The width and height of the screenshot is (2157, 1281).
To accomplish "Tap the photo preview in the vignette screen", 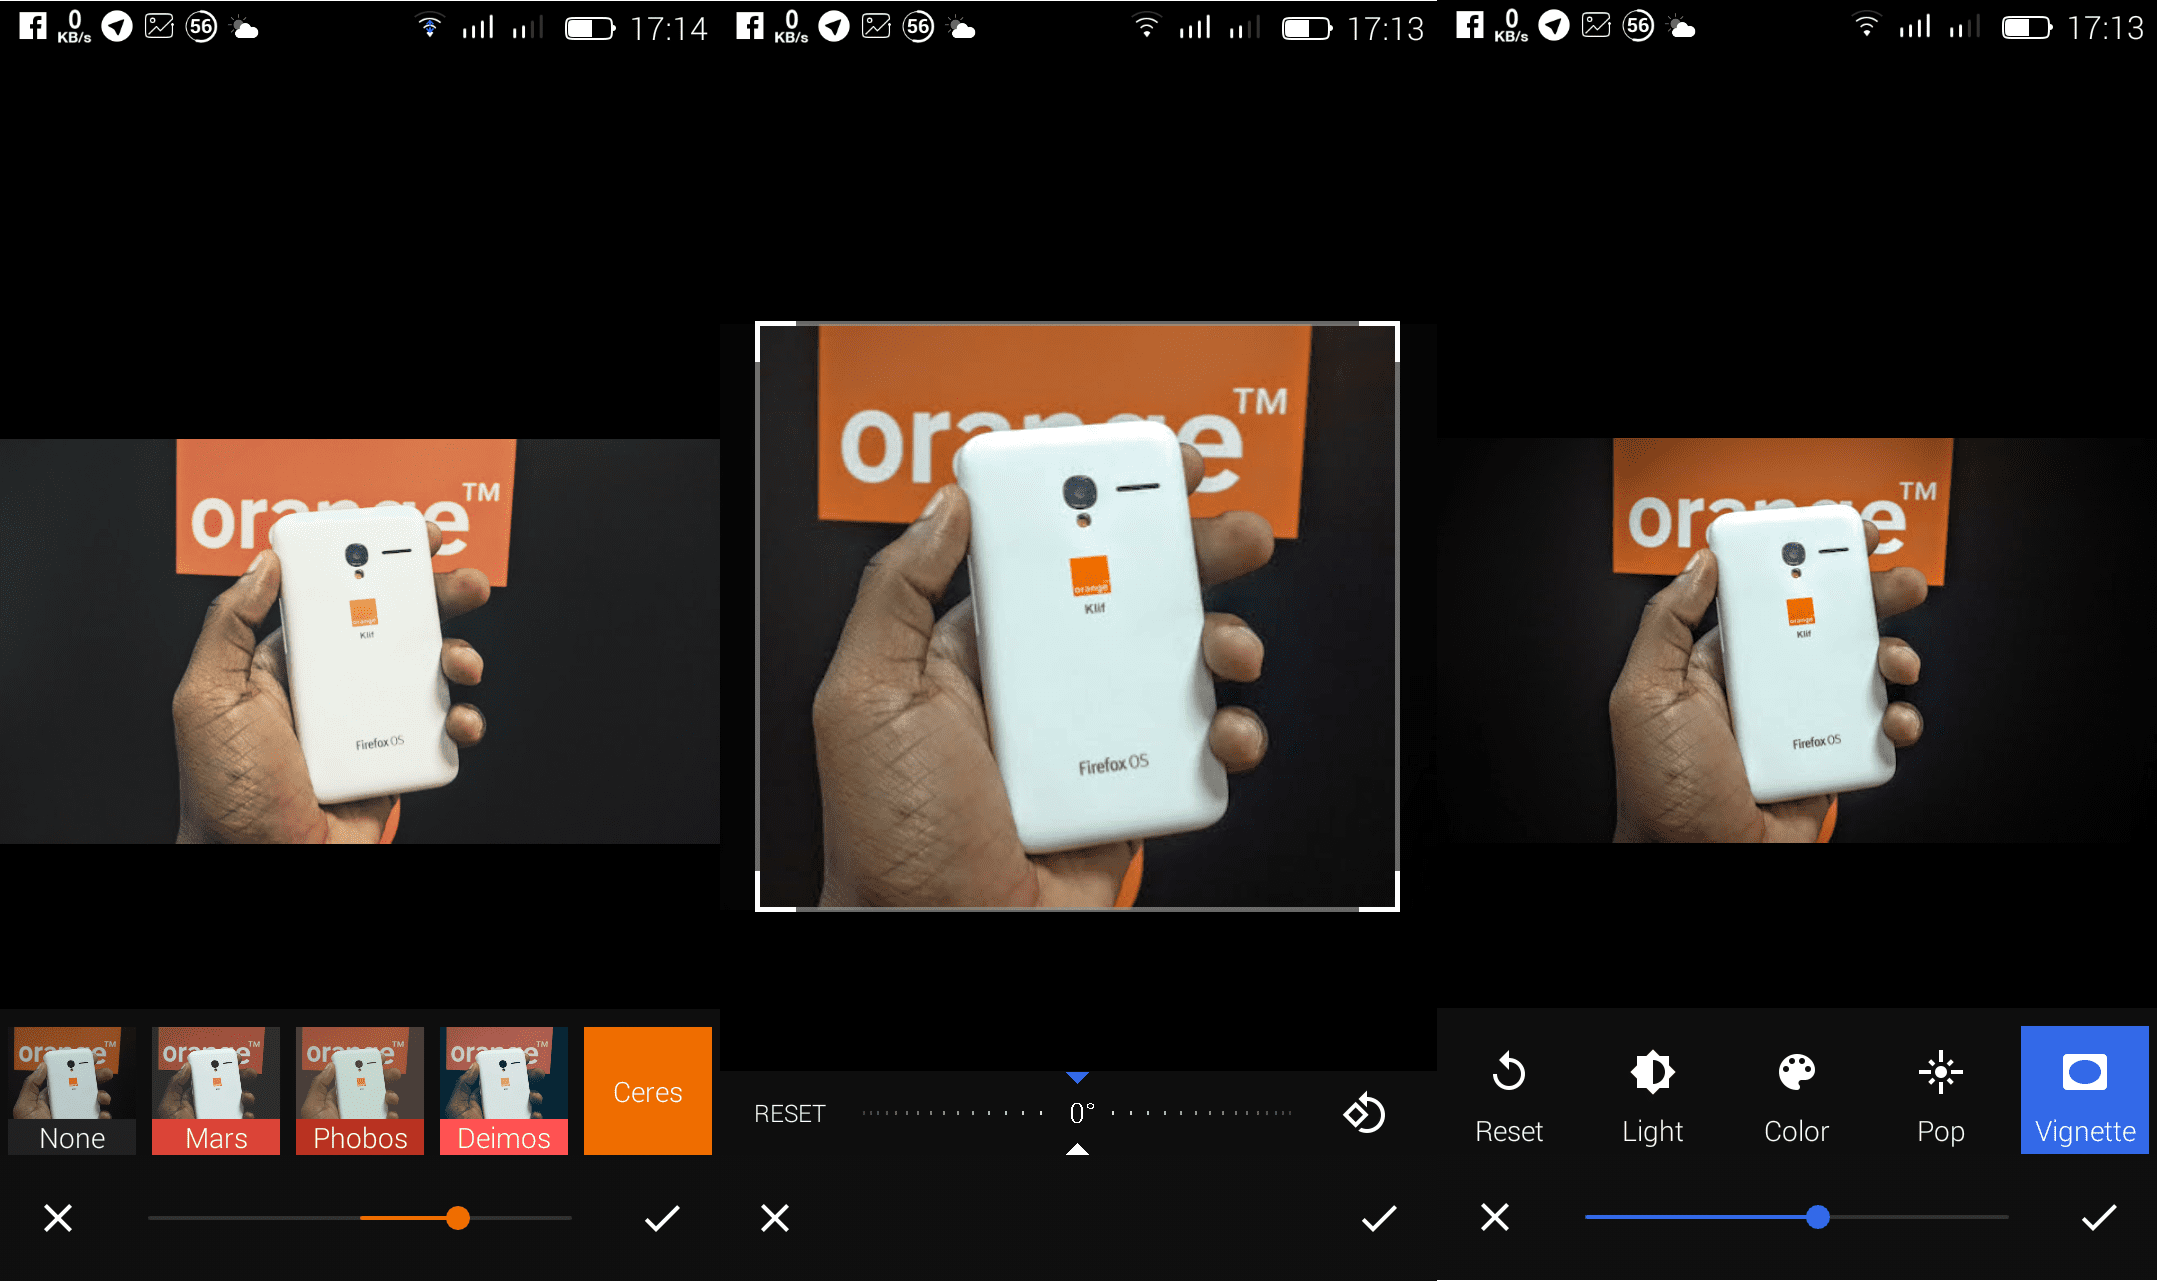I will pyautogui.click(x=1797, y=640).
